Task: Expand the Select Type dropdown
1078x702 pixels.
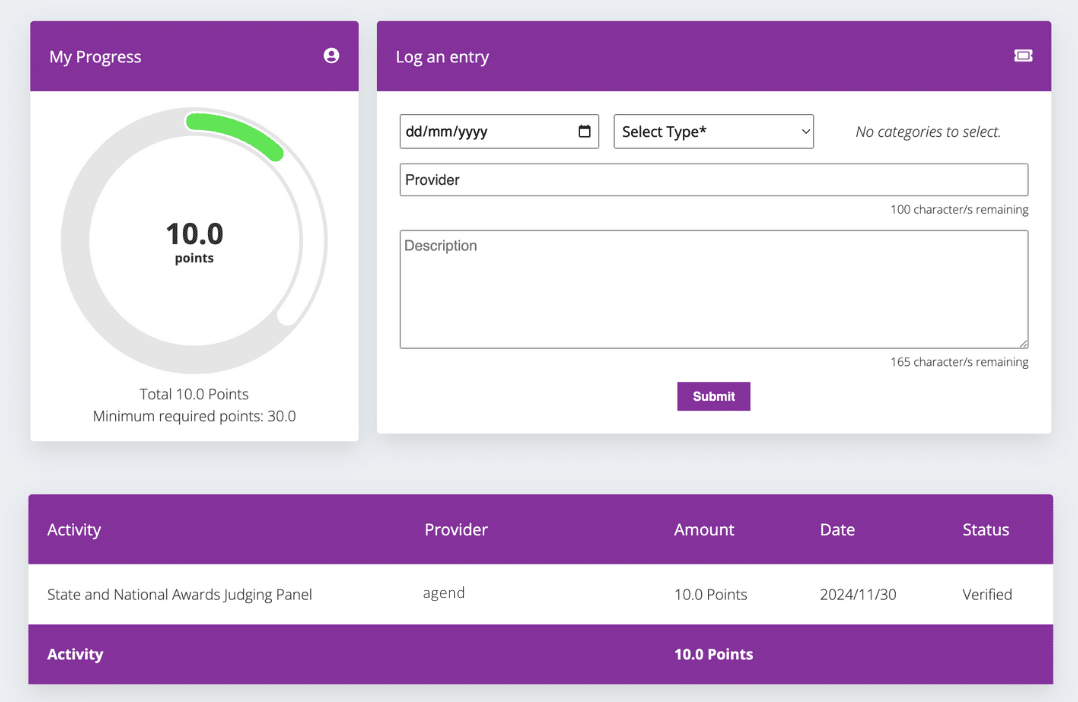Action: point(713,132)
